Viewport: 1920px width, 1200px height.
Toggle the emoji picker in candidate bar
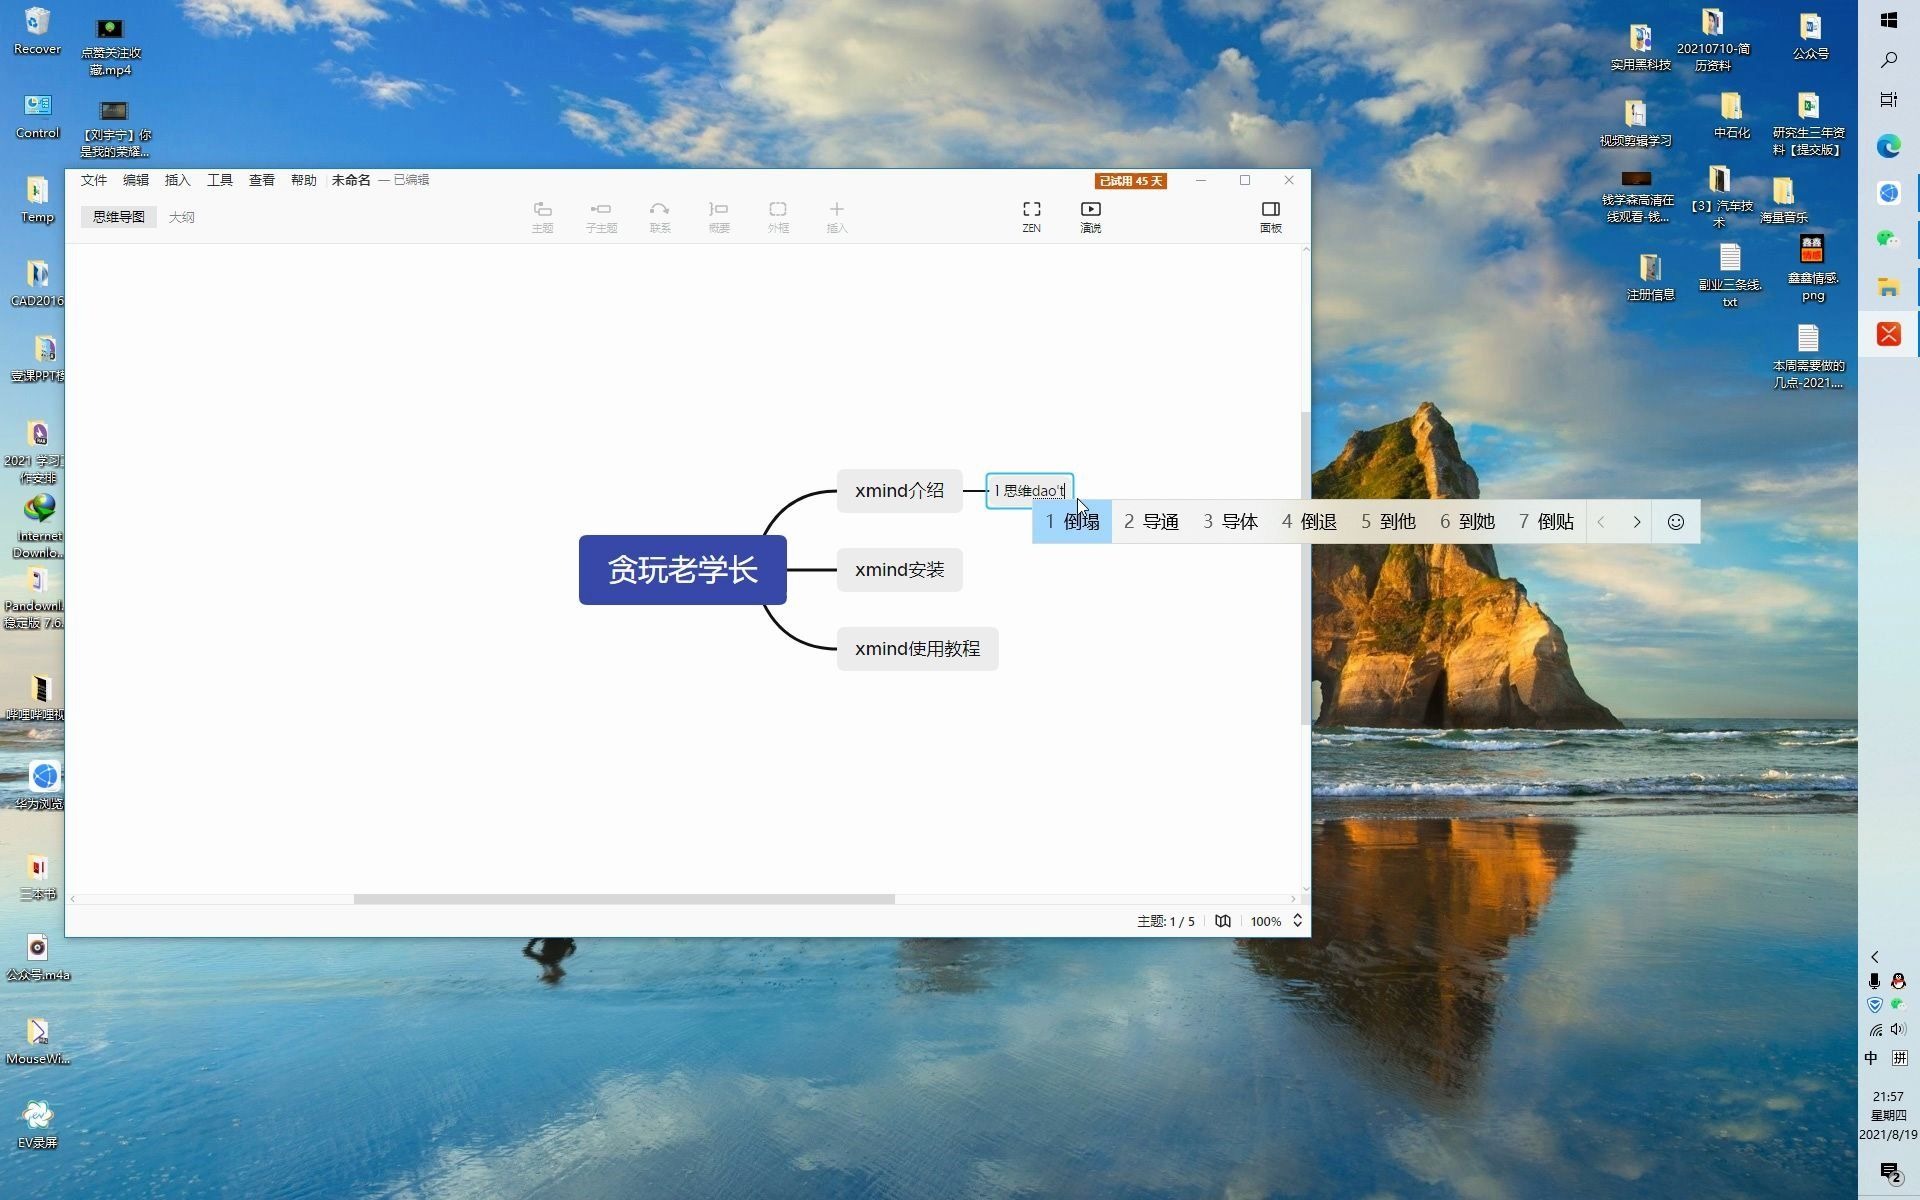1675,521
